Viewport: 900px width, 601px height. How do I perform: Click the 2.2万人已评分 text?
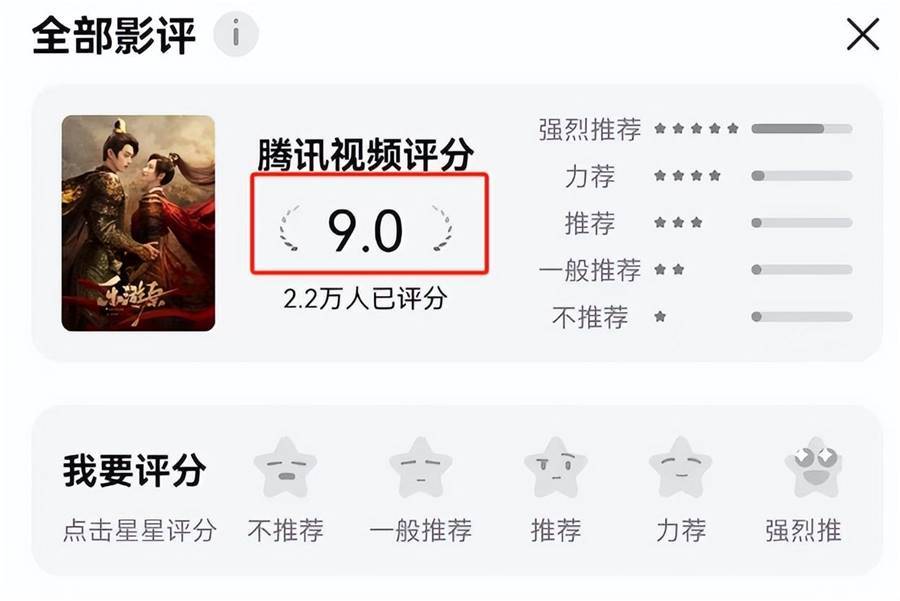[365, 298]
